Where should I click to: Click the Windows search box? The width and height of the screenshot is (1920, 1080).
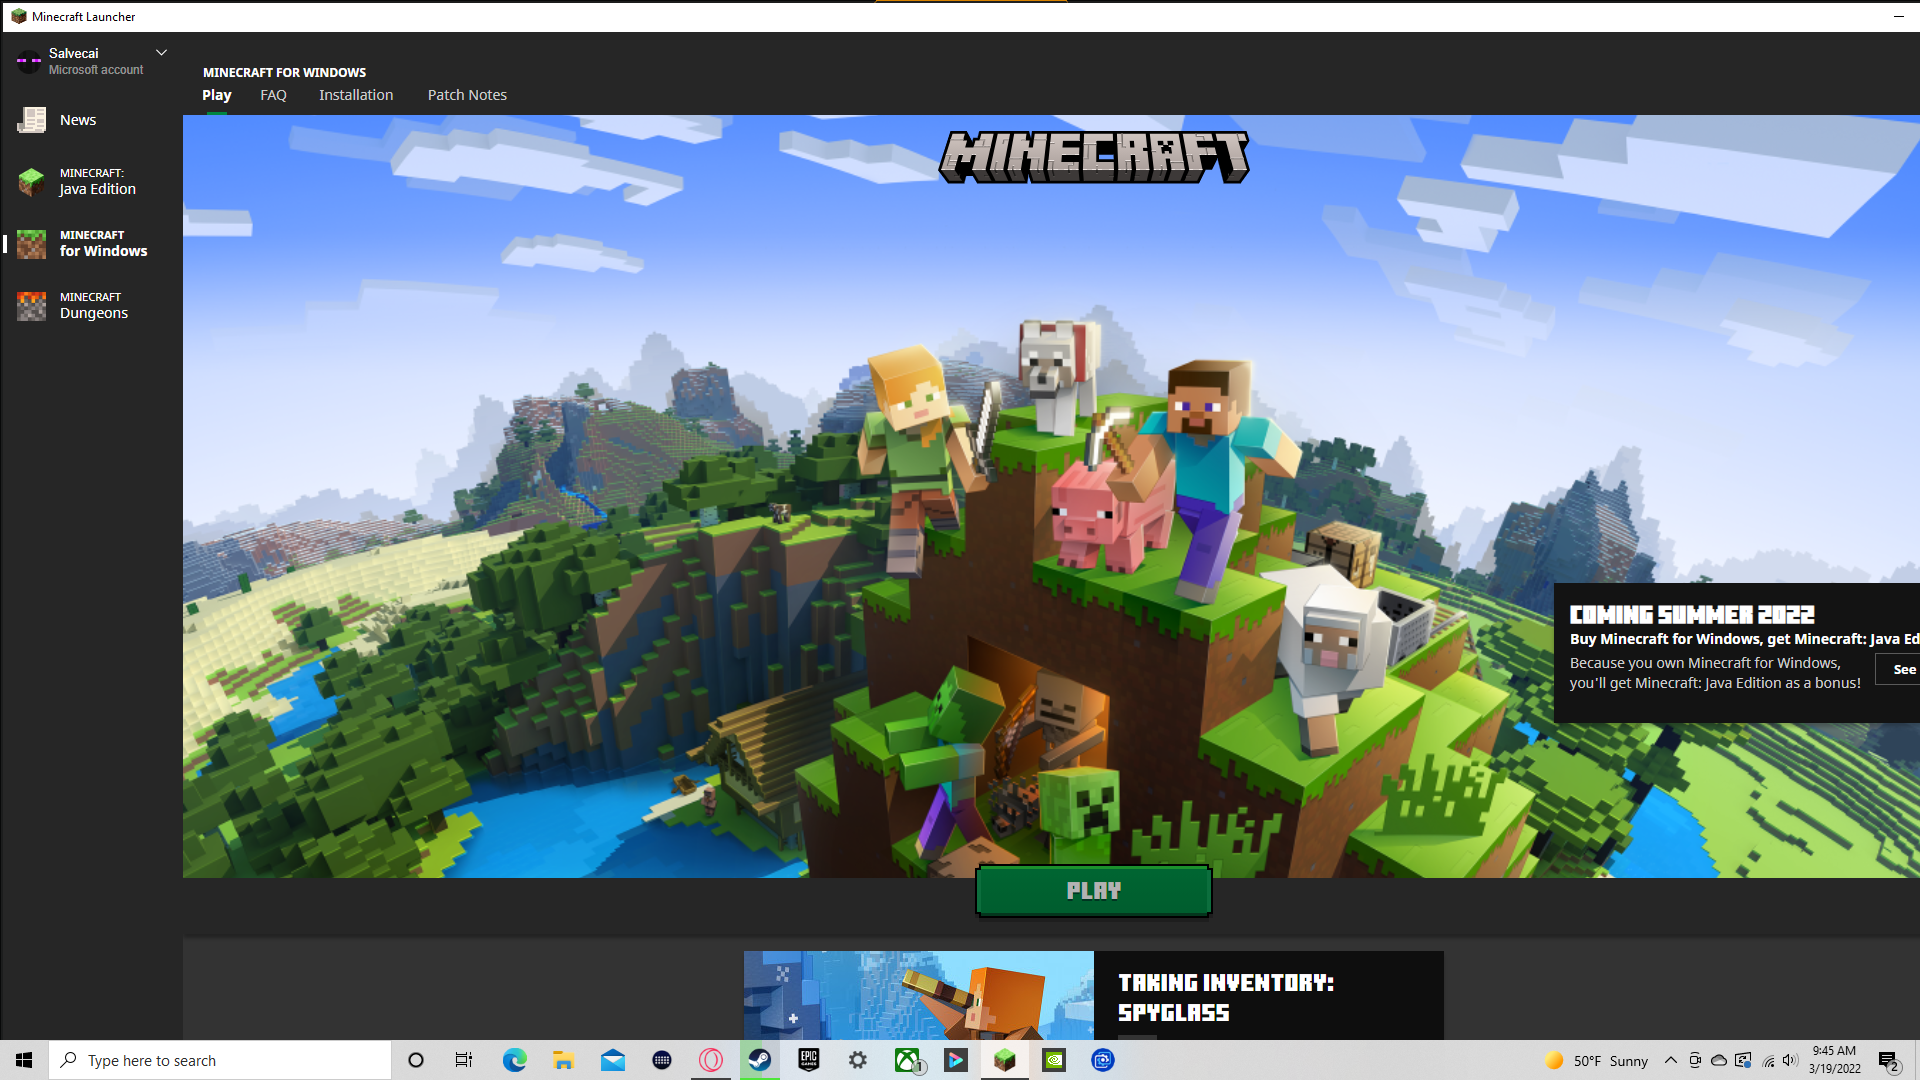(220, 1060)
